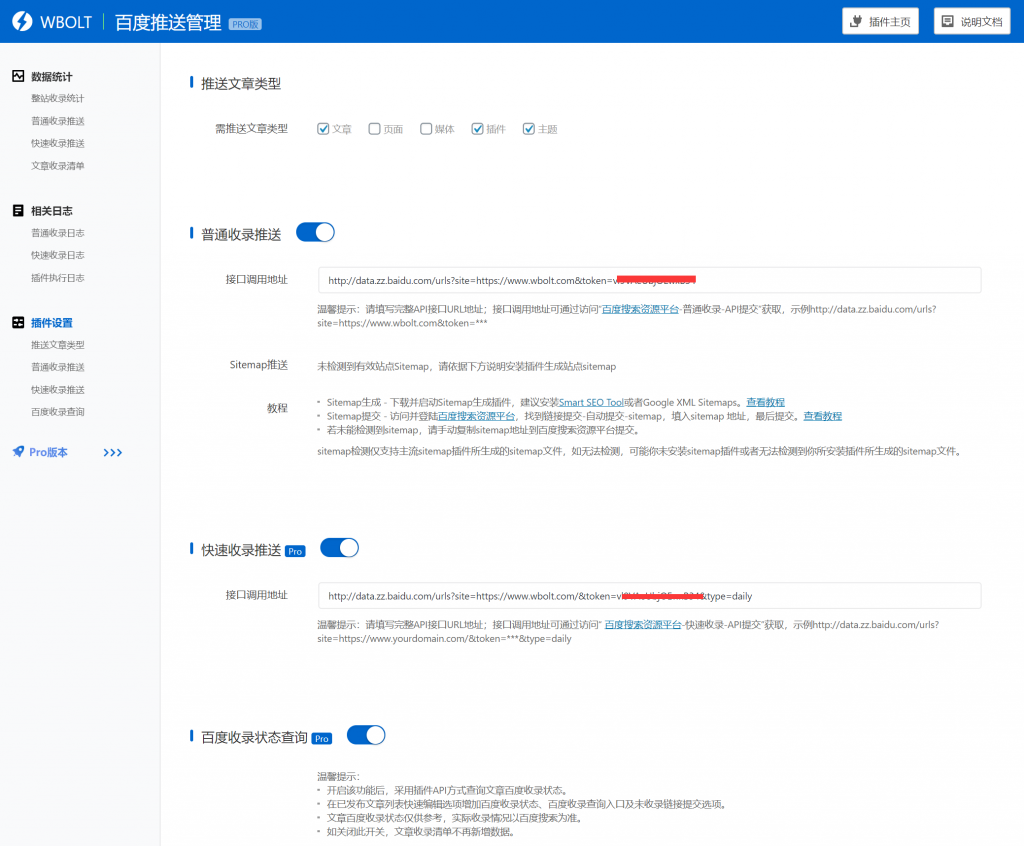1024x846 pixels.
Task: Disable the 快速收录推送 toggle switch
Action: pyautogui.click(x=339, y=547)
